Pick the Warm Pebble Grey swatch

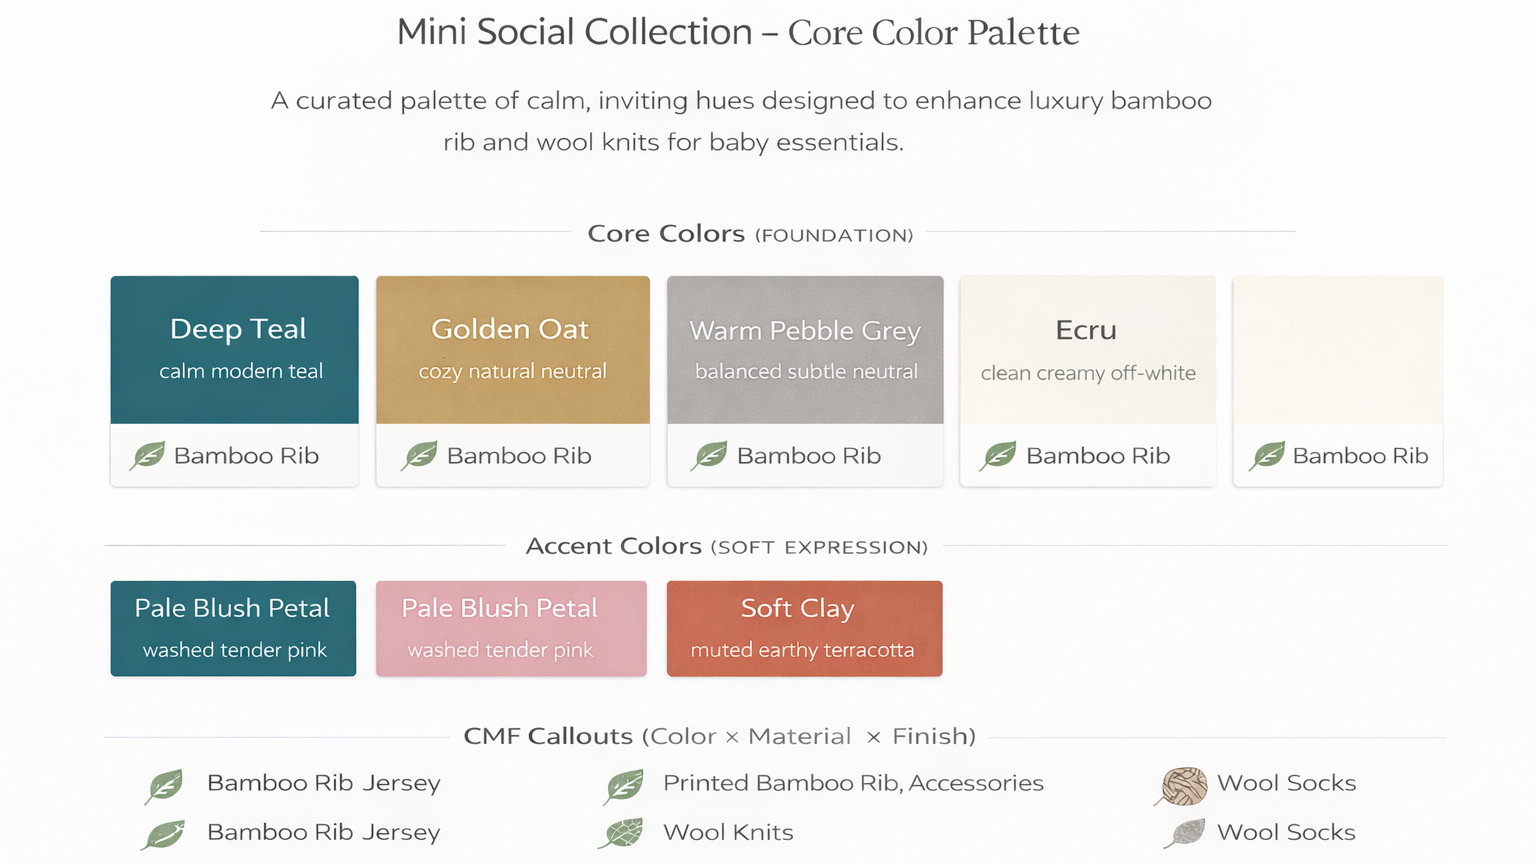coord(805,350)
